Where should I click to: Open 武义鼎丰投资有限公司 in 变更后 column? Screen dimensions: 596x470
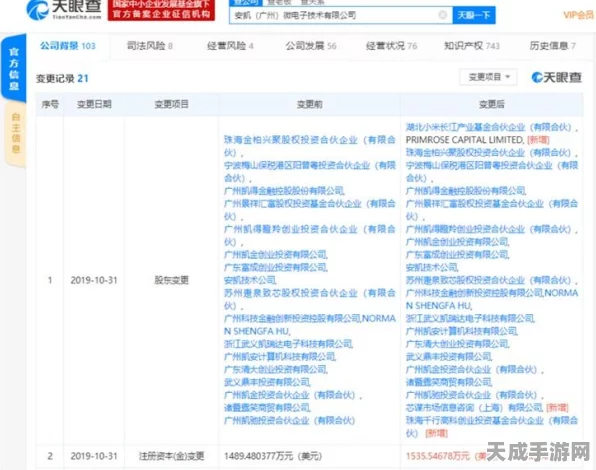point(449,356)
